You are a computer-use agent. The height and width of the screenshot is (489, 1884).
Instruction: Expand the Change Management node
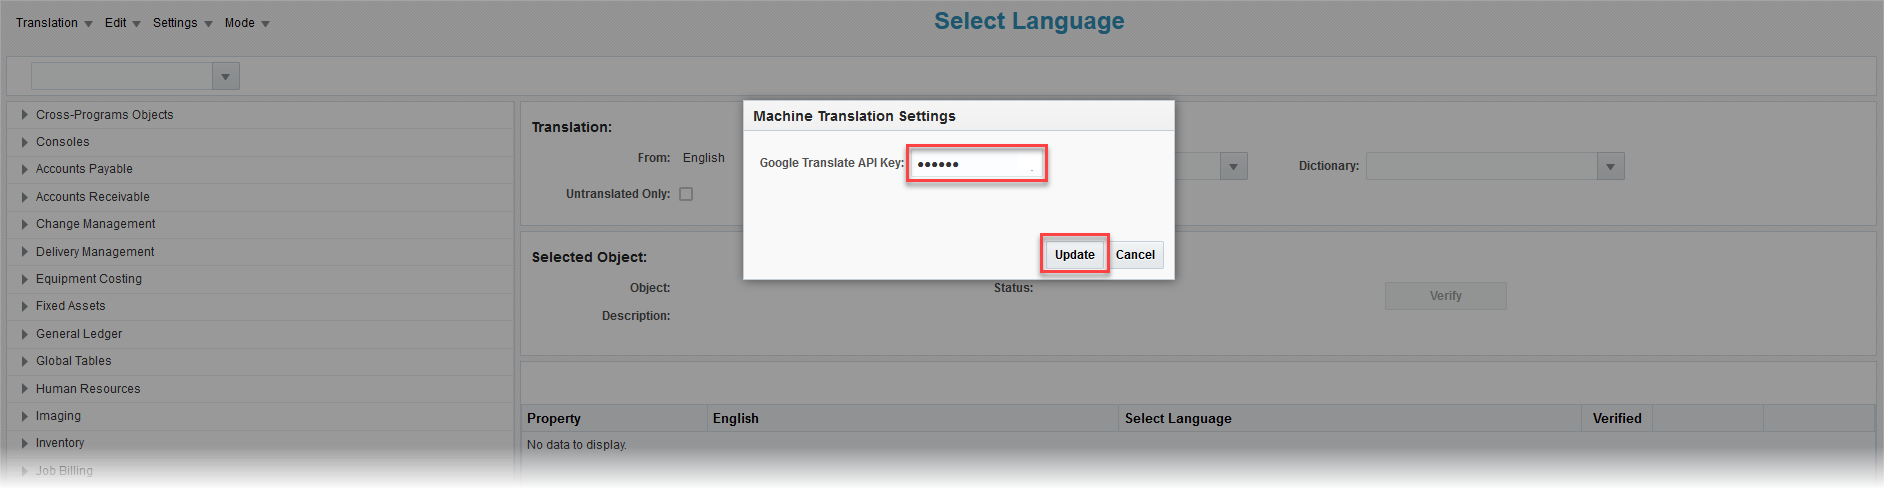24,224
